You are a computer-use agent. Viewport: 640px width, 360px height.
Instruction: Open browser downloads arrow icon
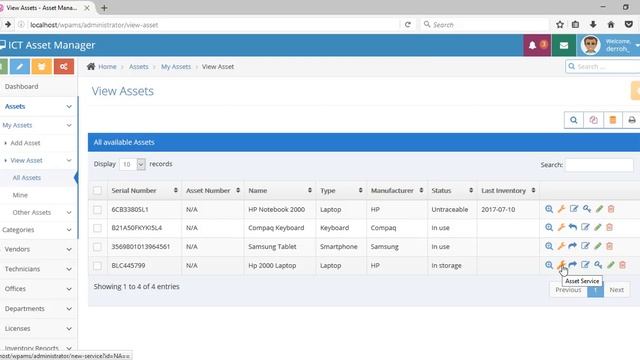593,24
